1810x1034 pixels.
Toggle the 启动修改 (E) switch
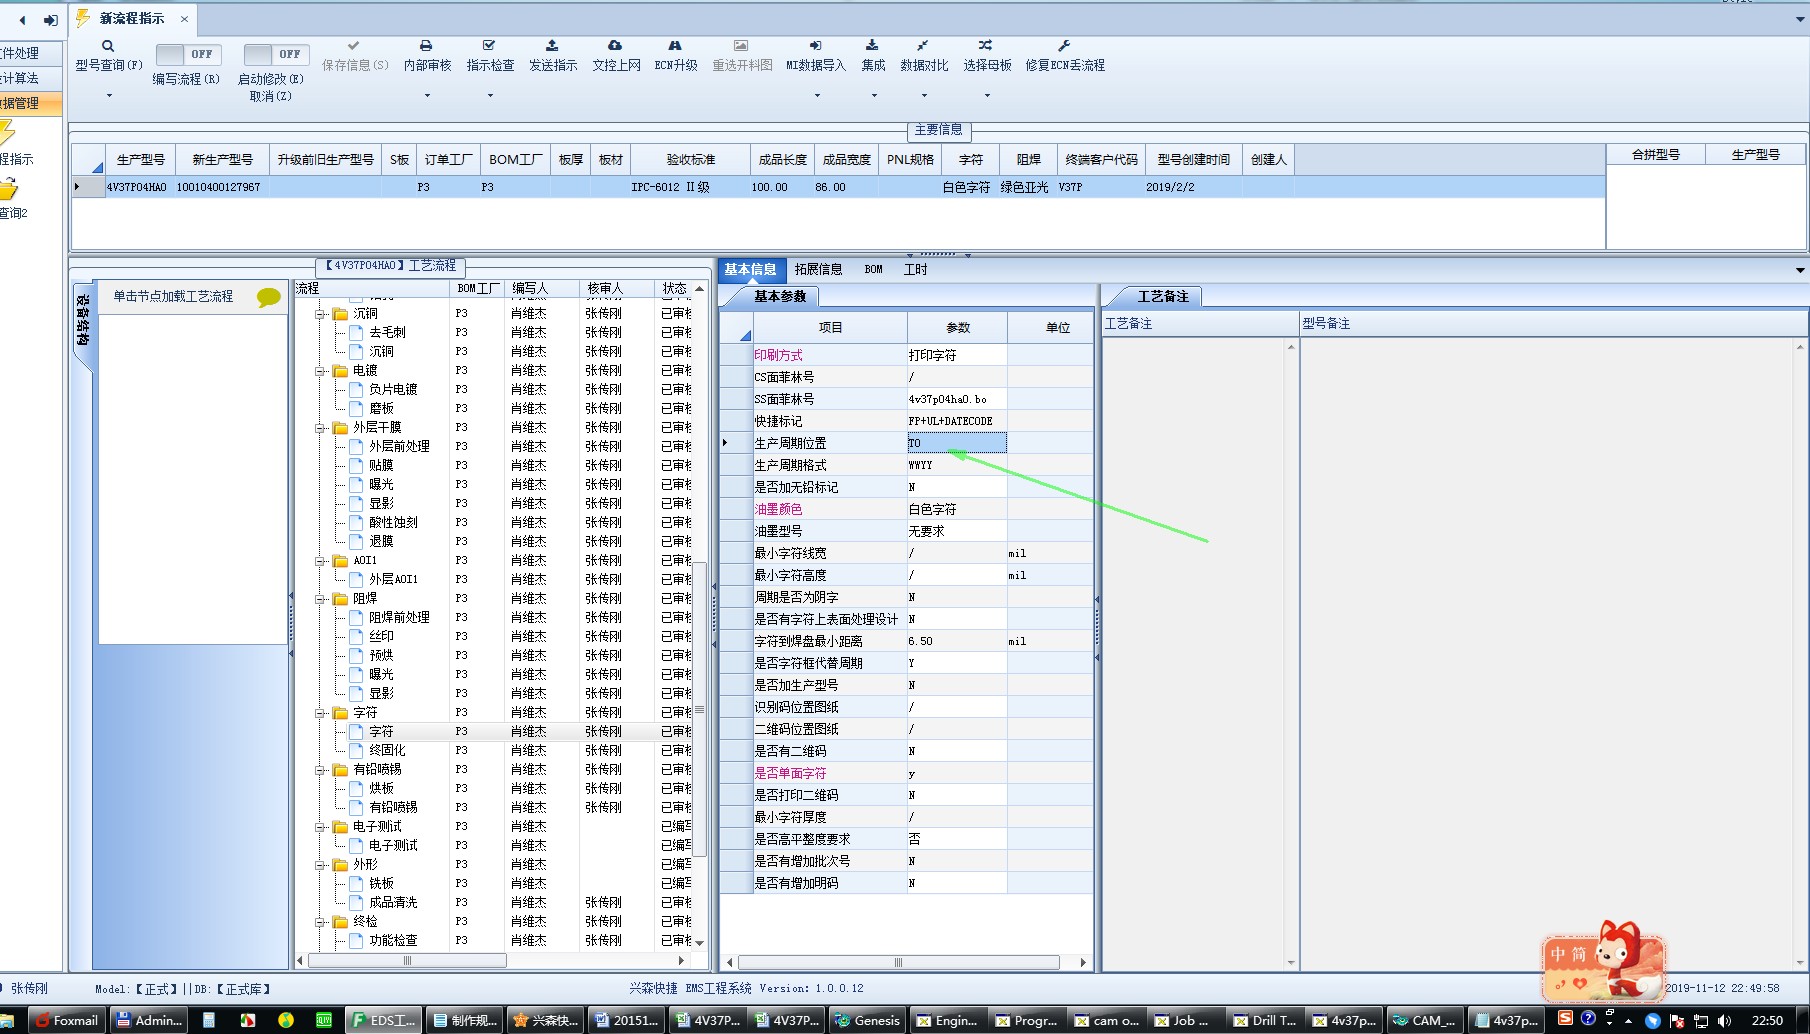coord(275,54)
